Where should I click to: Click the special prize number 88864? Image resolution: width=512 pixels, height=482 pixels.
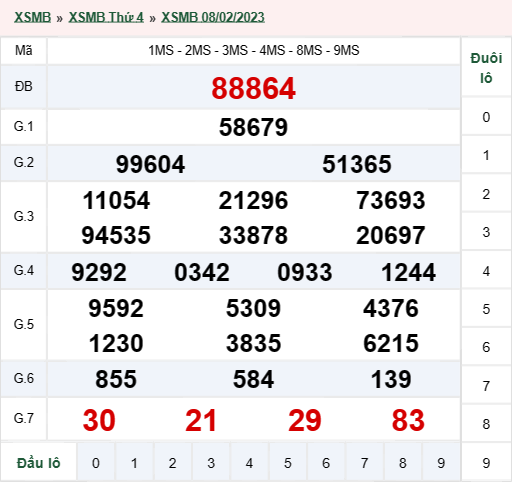(x=253, y=88)
